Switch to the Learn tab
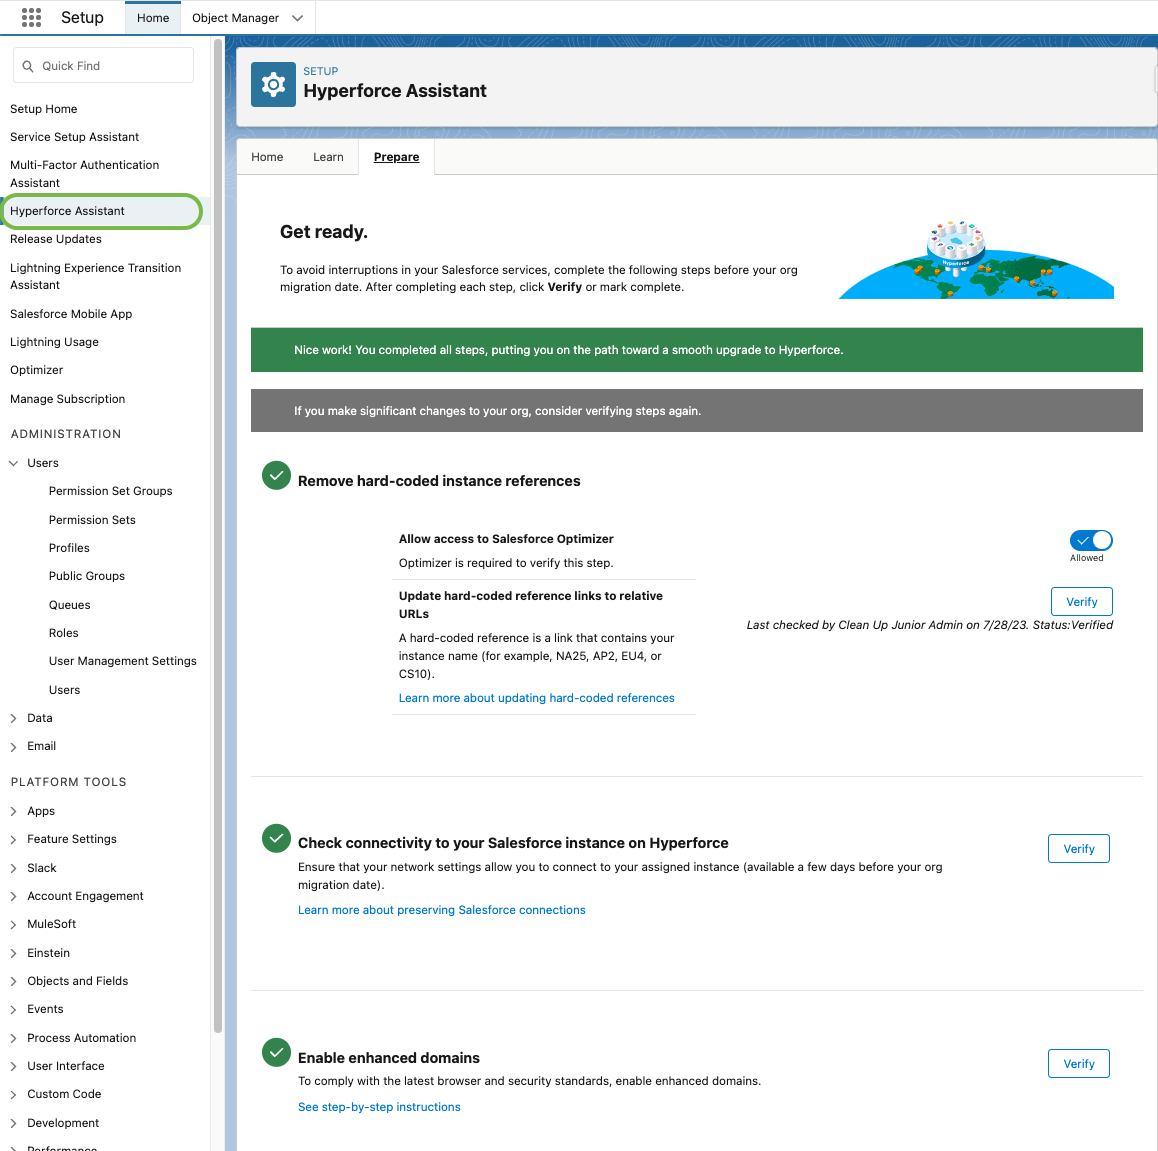The width and height of the screenshot is (1158, 1151). coord(328,157)
